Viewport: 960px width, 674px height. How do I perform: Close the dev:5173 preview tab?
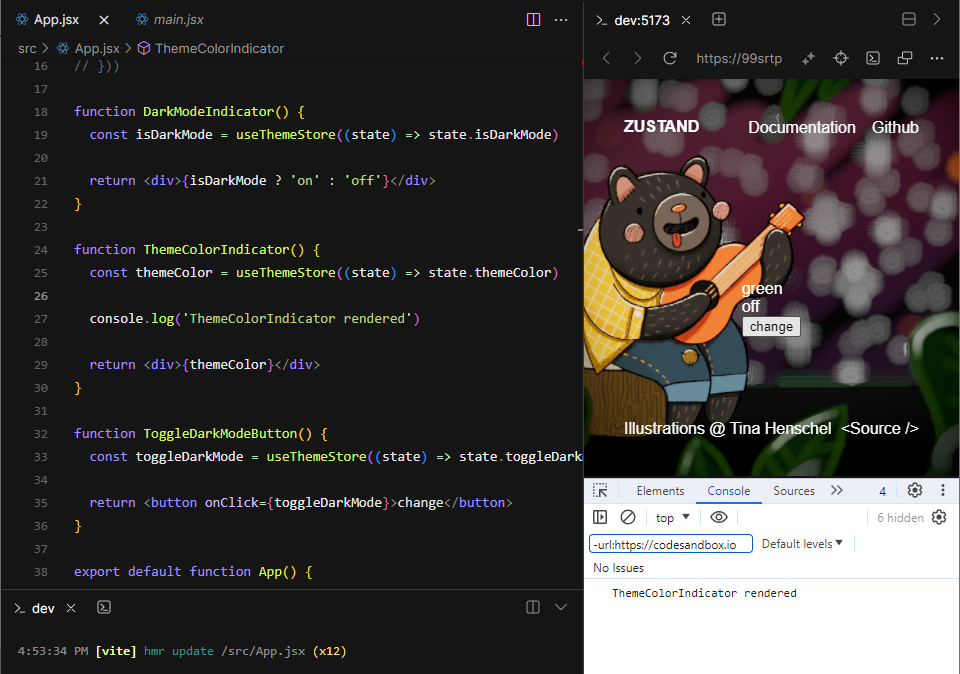(686, 20)
